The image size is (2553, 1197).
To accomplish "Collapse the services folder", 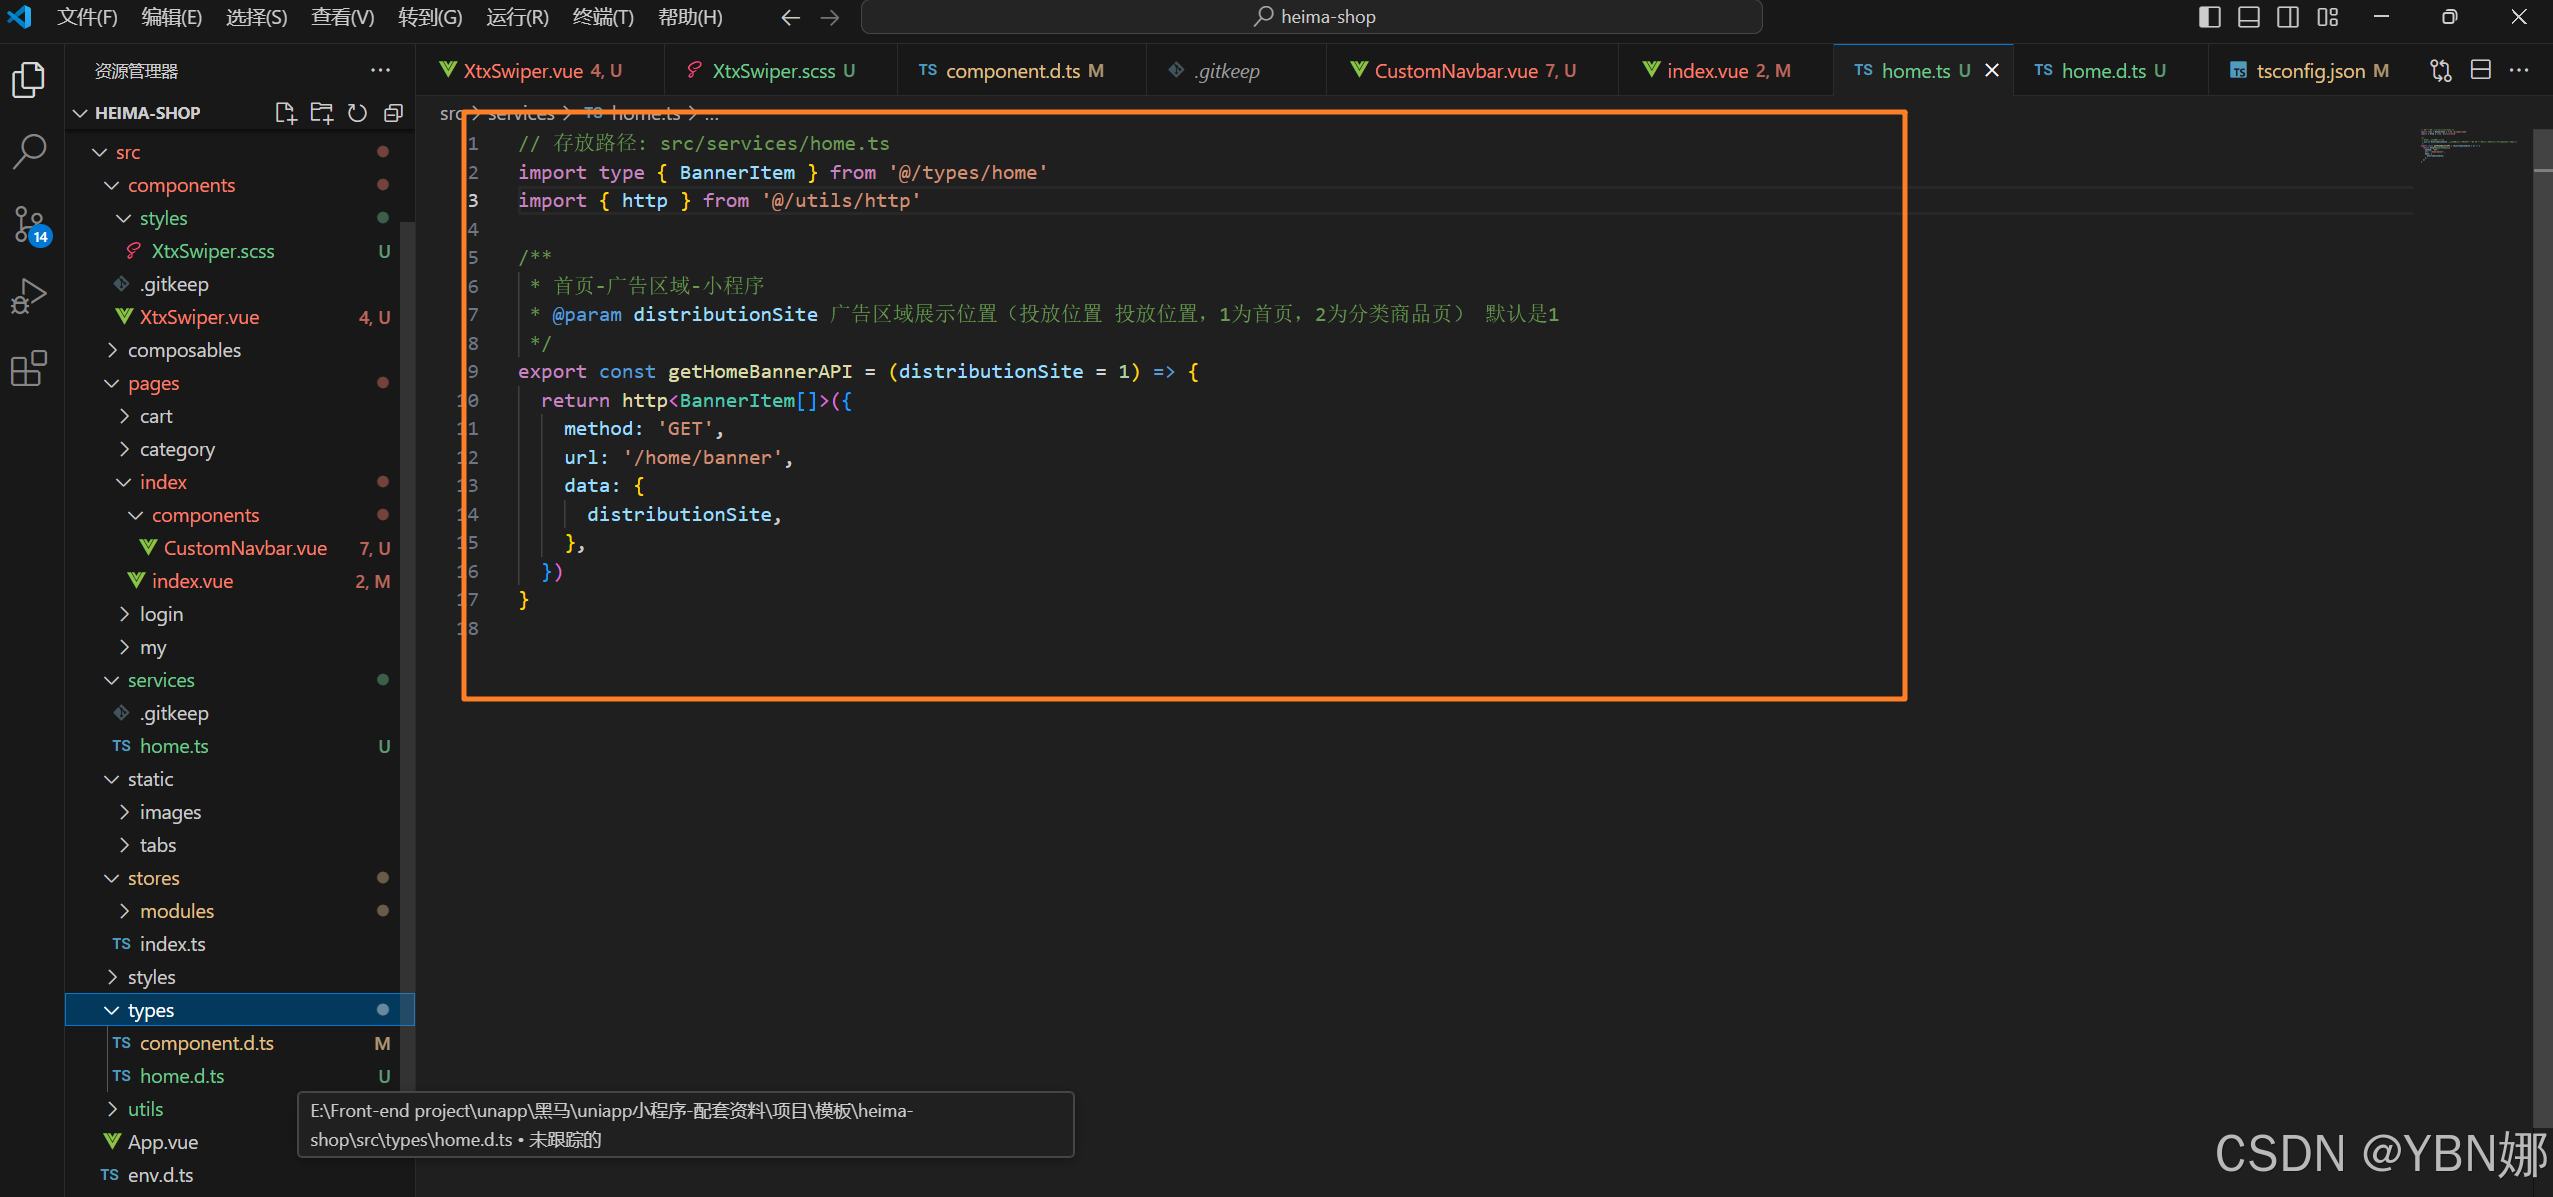I will [x=161, y=680].
